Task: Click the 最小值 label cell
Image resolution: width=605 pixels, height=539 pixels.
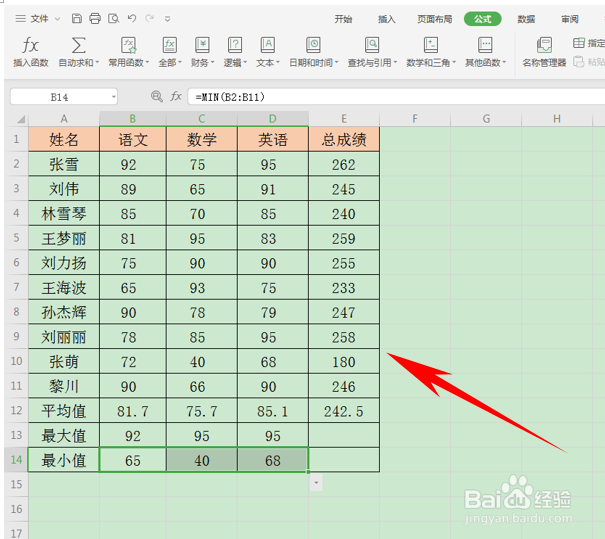Action: (x=64, y=460)
